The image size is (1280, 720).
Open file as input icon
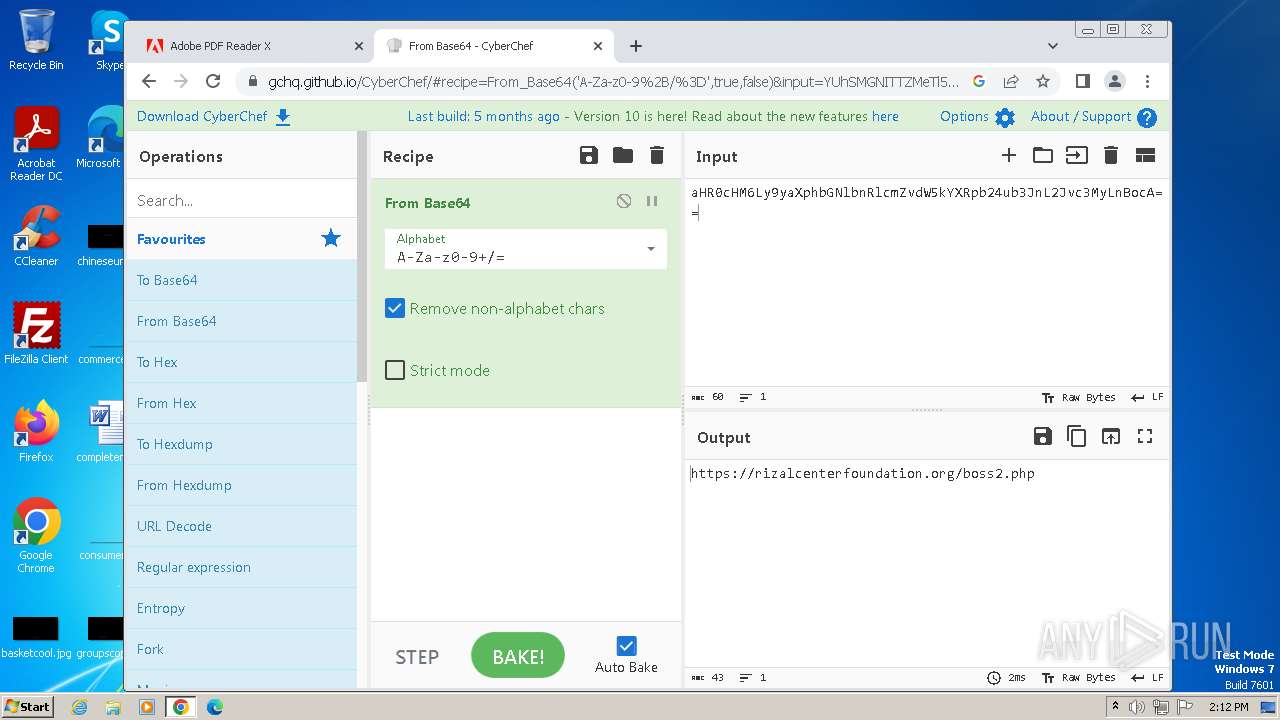tap(1076, 155)
